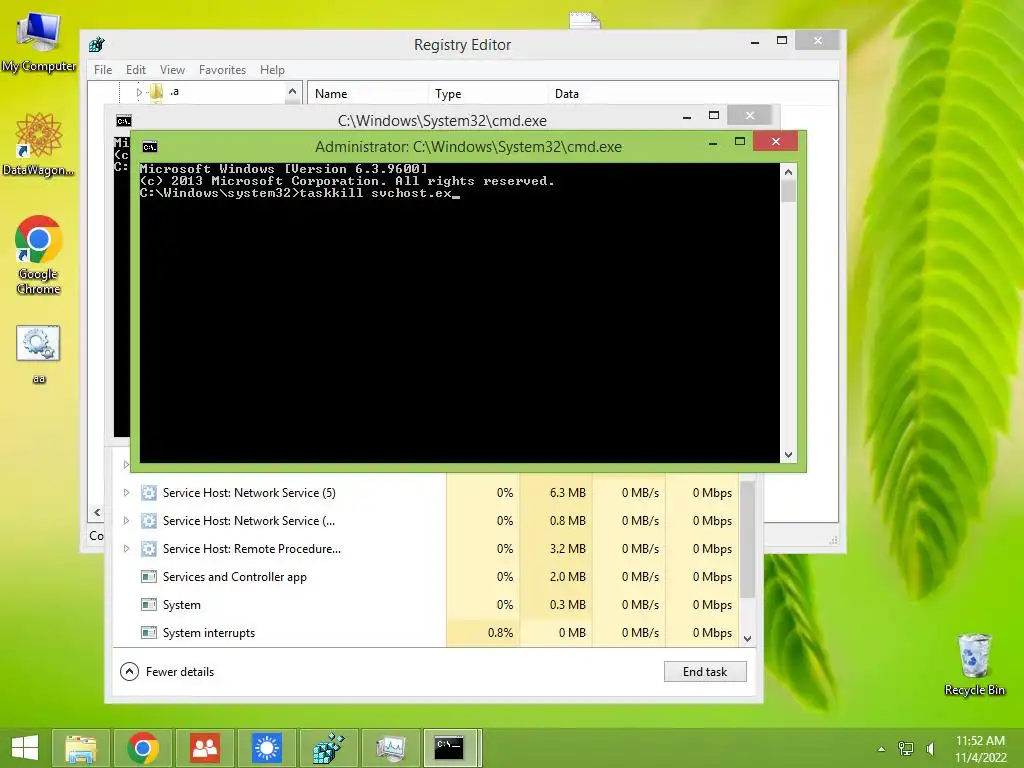Open File Explorer from taskbar

pyautogui.click(x=81, y=748)
